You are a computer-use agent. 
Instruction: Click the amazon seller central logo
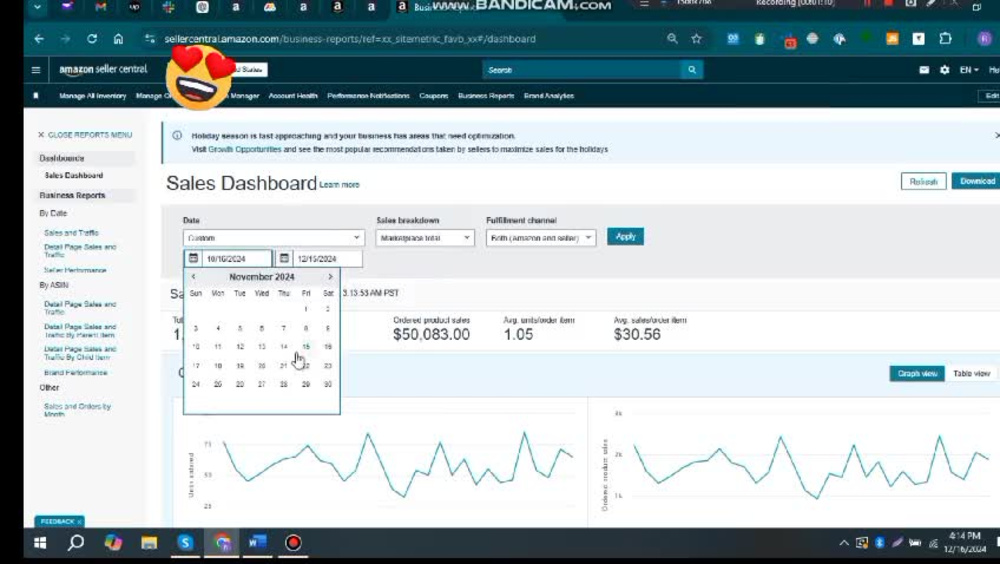click(x=103, y=69)
